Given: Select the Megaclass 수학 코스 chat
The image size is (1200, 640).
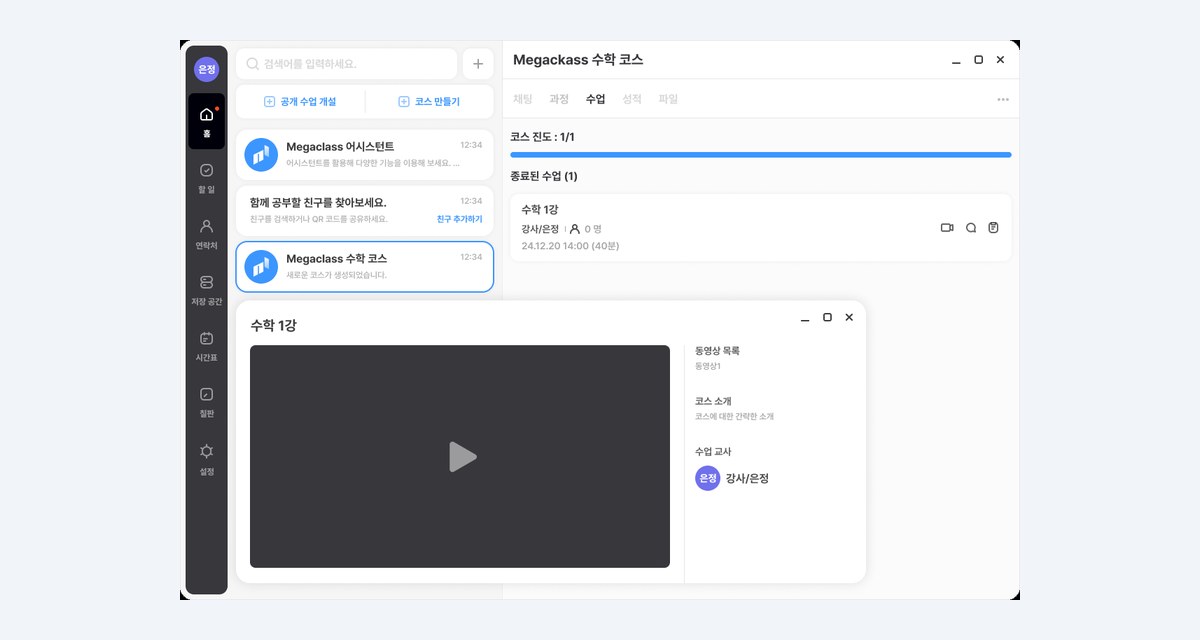Looking at the screenshot, I should click(364, 266).
